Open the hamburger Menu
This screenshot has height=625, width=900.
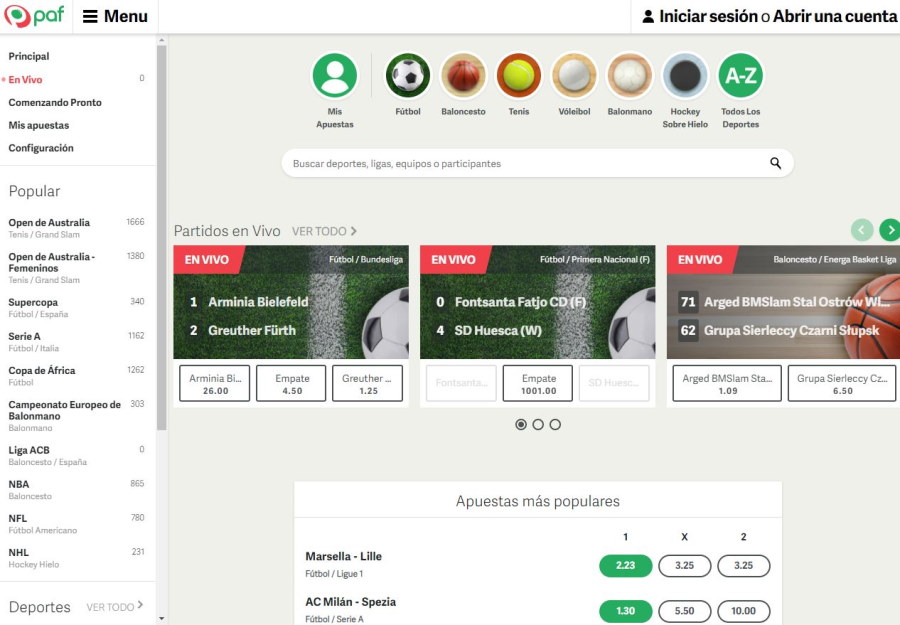(115, 16)
